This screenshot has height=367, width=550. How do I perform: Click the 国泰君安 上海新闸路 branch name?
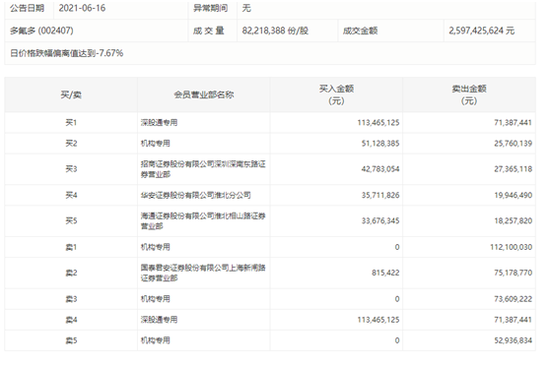click(x=203, y=273)
